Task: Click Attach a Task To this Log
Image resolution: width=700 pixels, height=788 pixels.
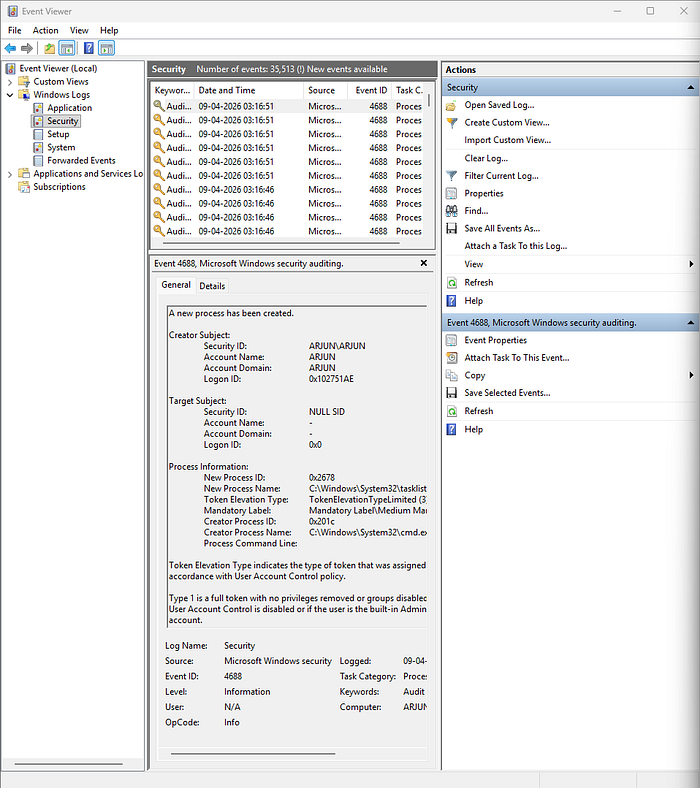Action: point(516,246)
